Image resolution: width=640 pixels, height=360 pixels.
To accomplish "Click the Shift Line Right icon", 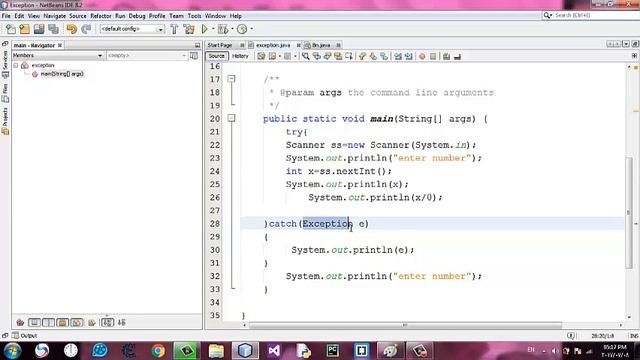I will pos(409,56).
